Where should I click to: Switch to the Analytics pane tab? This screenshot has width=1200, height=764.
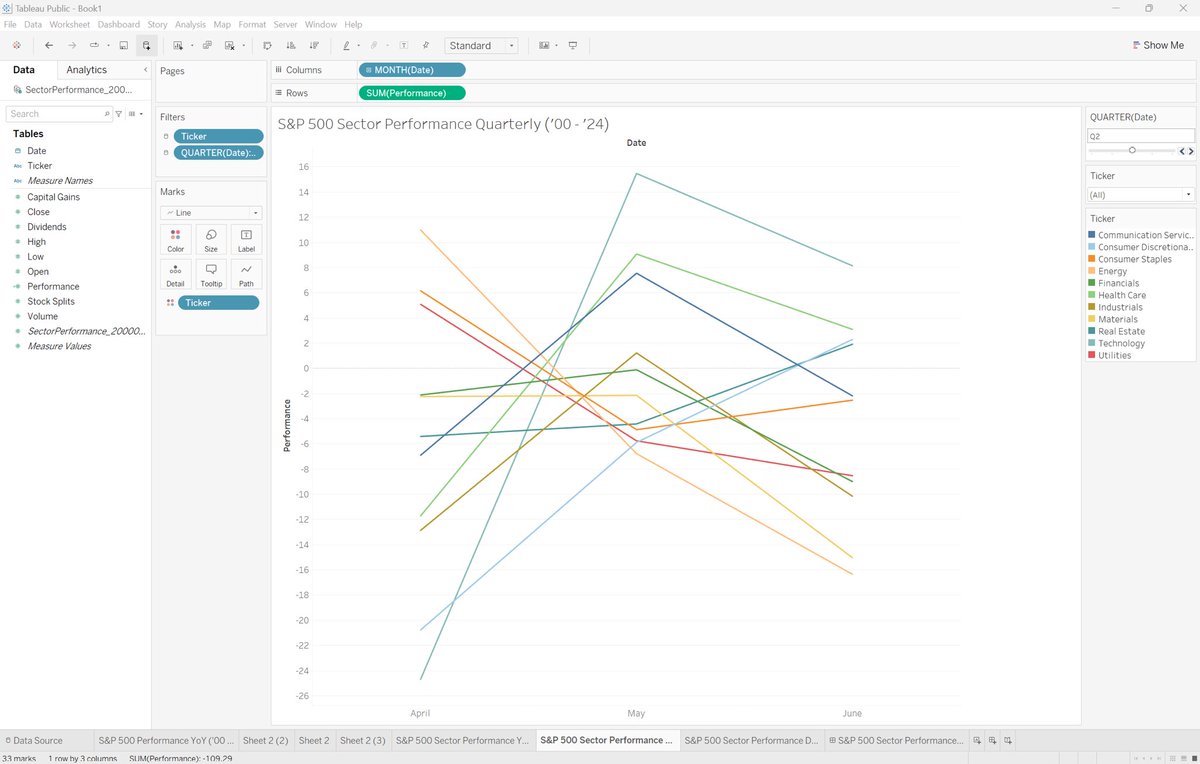coord(87,70)
